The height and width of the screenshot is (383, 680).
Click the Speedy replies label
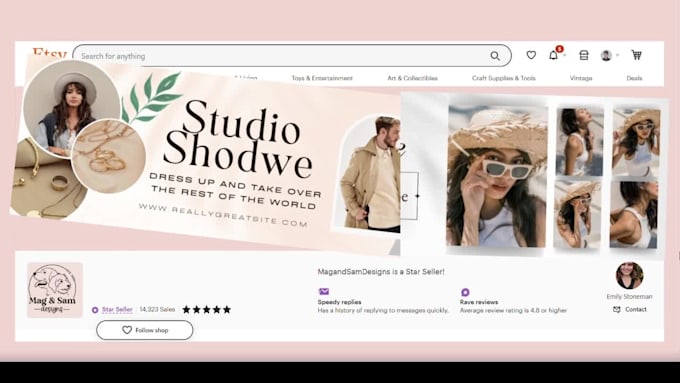click(x=339, y=302)
